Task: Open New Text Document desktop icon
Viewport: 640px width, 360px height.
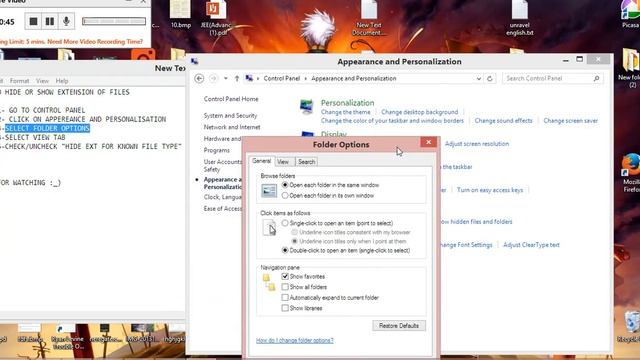Action: pos(369,17)
